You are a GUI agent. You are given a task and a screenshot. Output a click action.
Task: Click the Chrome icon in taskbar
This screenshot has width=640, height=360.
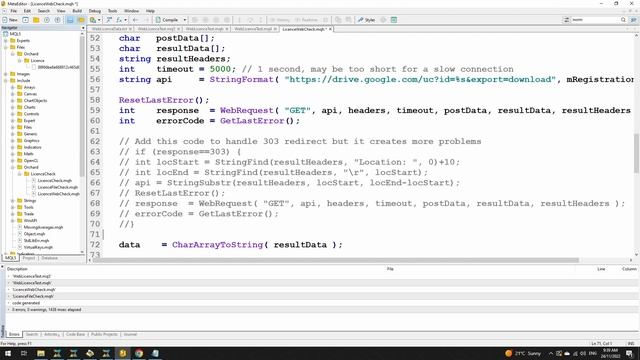point(139,353)
